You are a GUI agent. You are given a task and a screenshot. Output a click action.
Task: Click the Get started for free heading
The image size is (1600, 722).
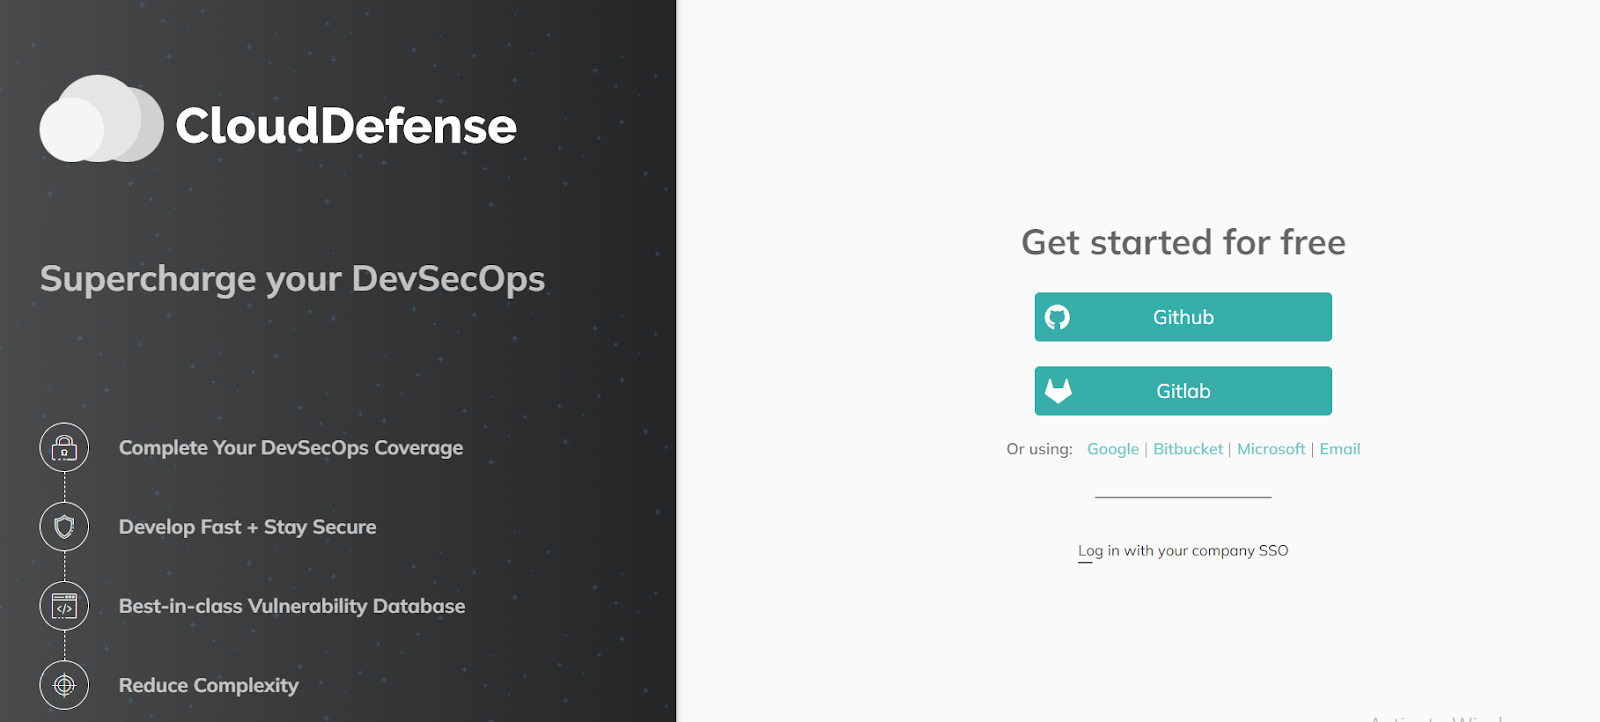point(1183,242)
